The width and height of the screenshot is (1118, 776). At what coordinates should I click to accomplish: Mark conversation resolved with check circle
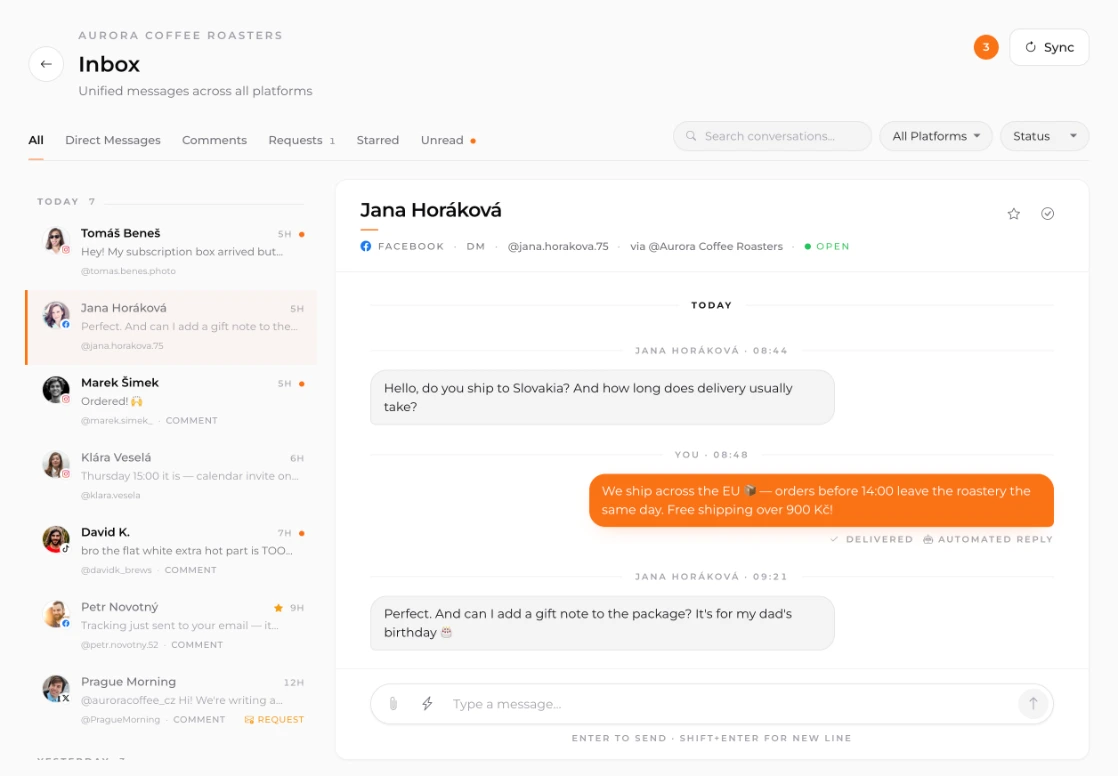pos(1047,214)
